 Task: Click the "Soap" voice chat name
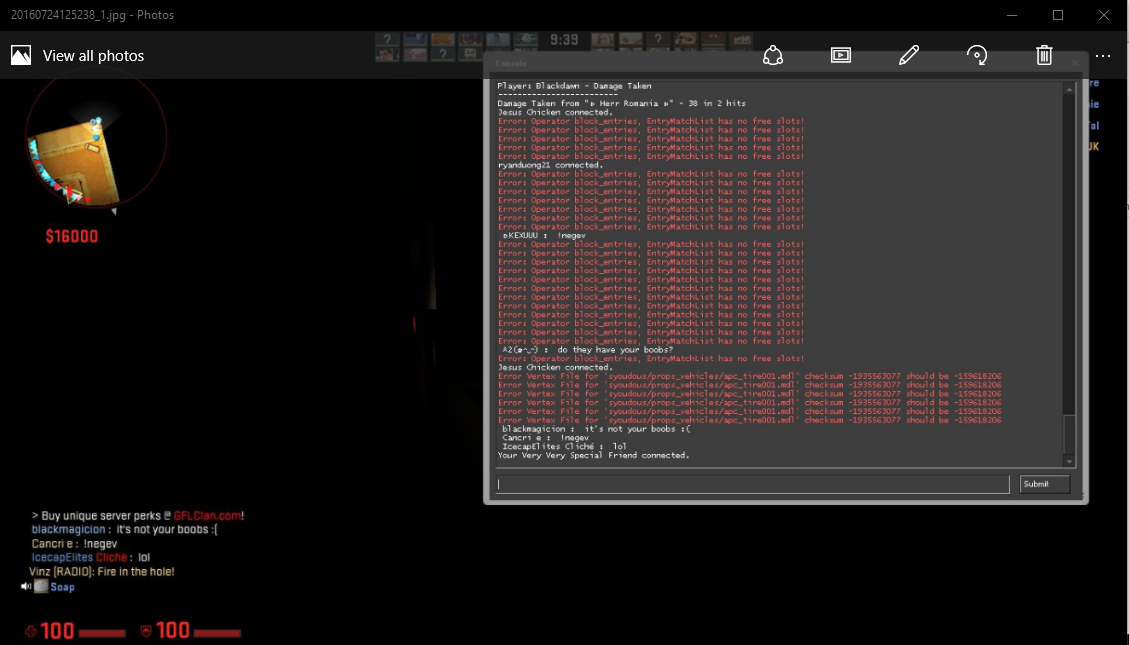tap(62, 587)
